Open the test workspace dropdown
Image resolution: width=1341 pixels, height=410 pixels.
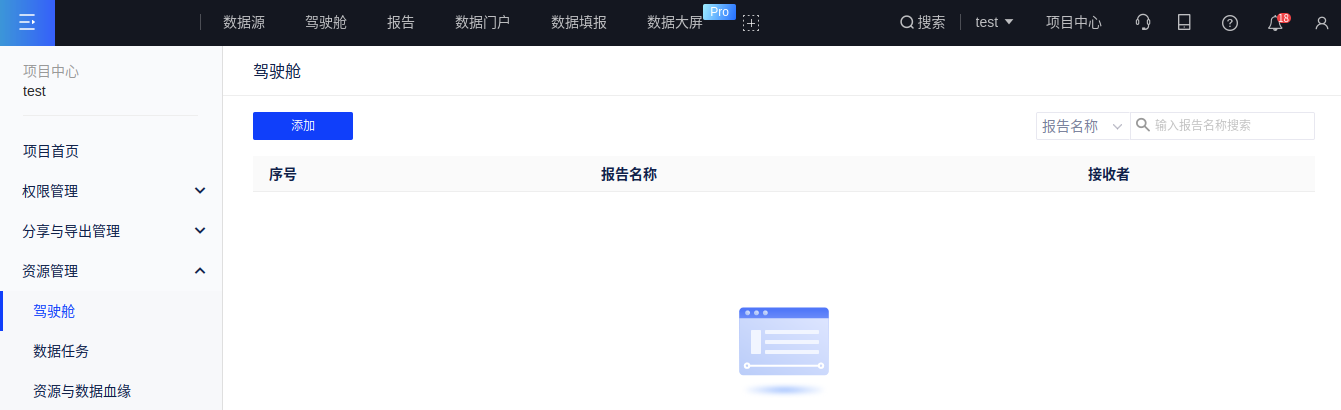[994, 22]
